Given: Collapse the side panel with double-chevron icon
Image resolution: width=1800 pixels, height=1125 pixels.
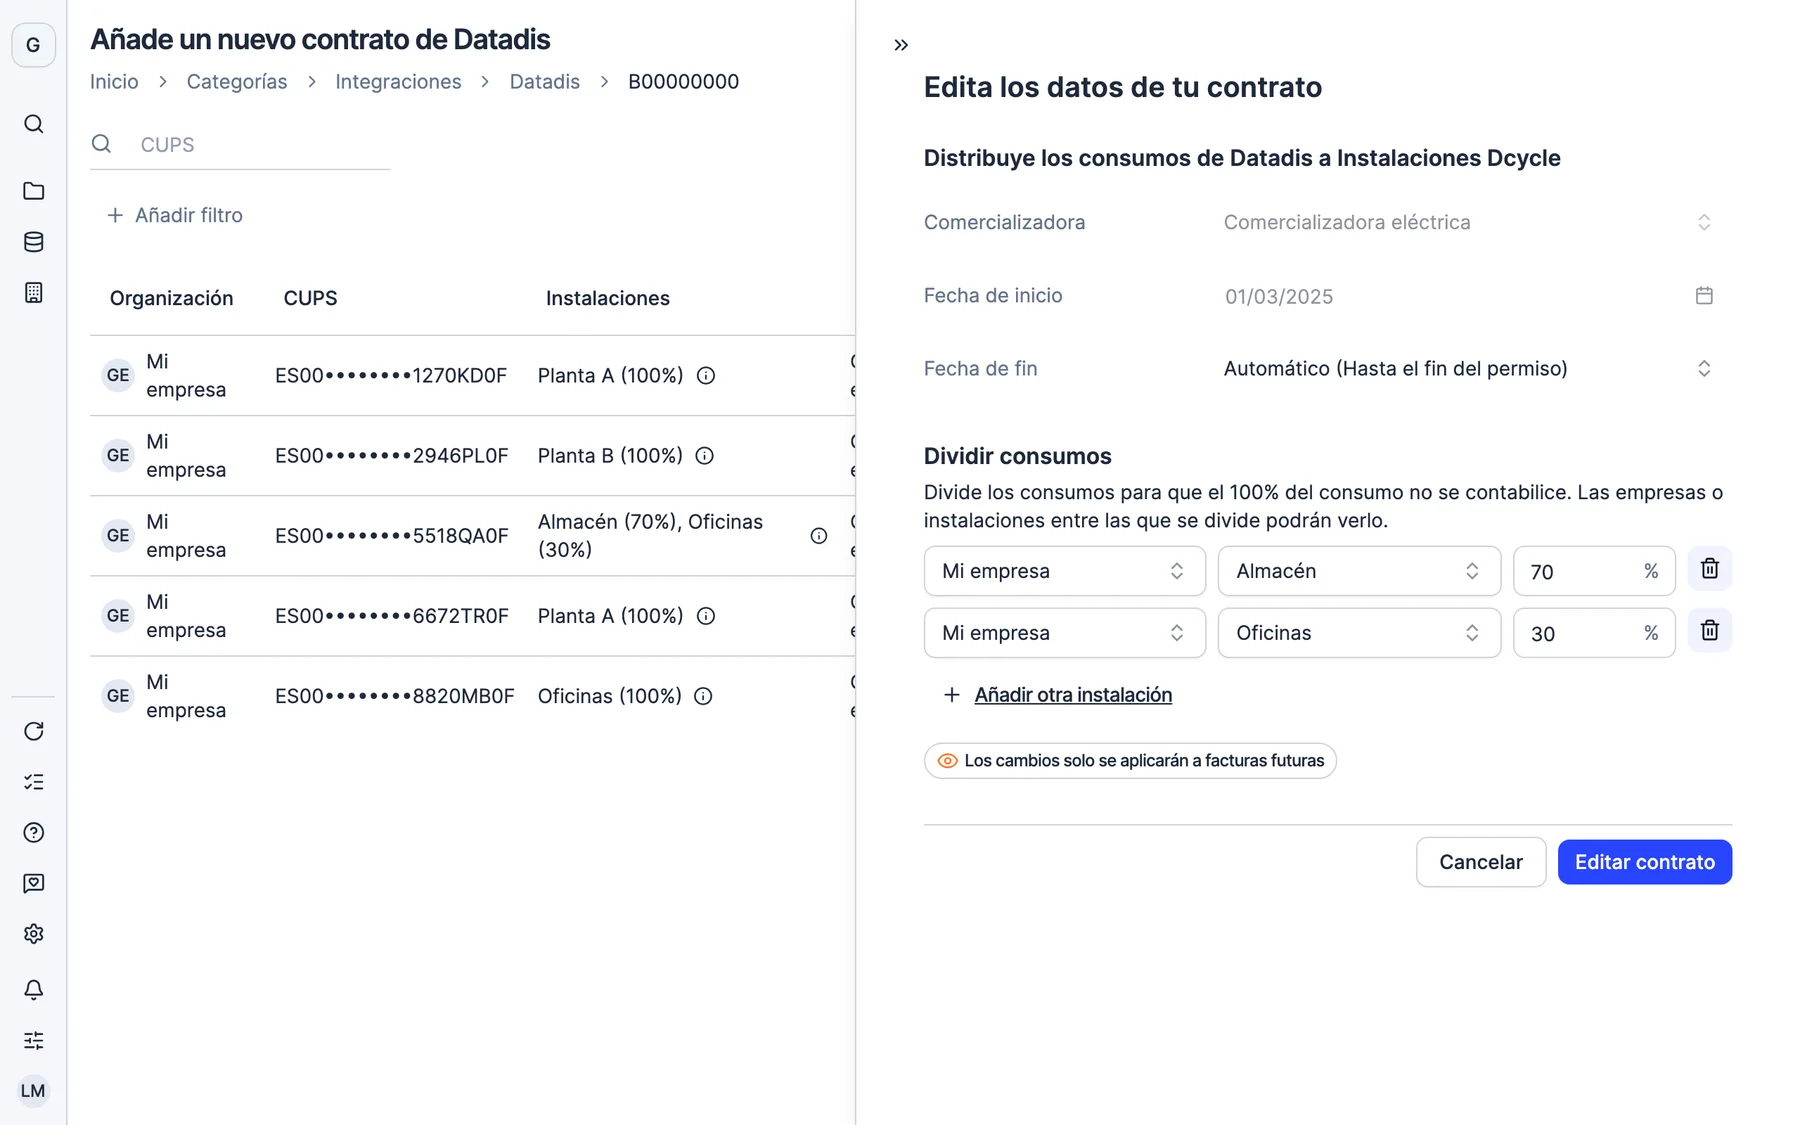Looking at the screenshot, I should (901, 45).
